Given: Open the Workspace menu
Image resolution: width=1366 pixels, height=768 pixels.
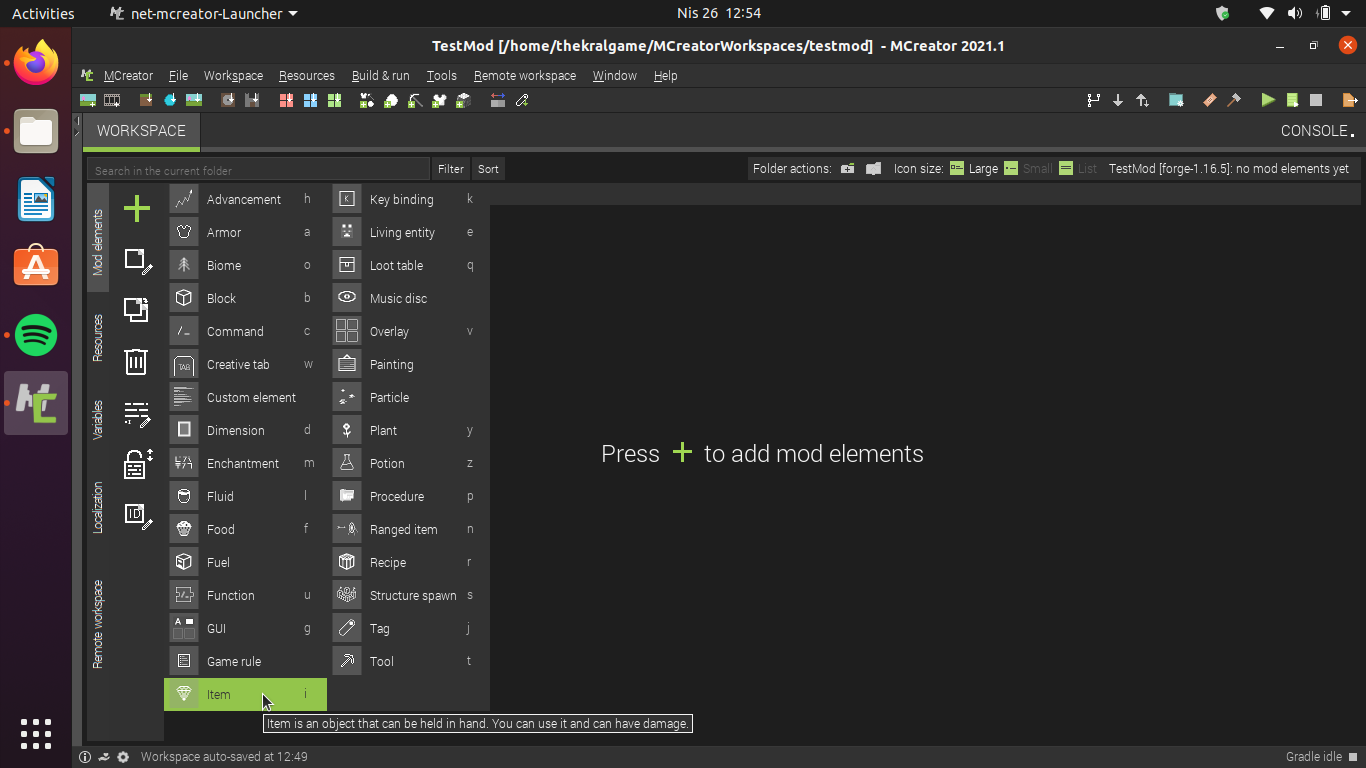Looking at the screenshot, I should [x=233, y=76].
